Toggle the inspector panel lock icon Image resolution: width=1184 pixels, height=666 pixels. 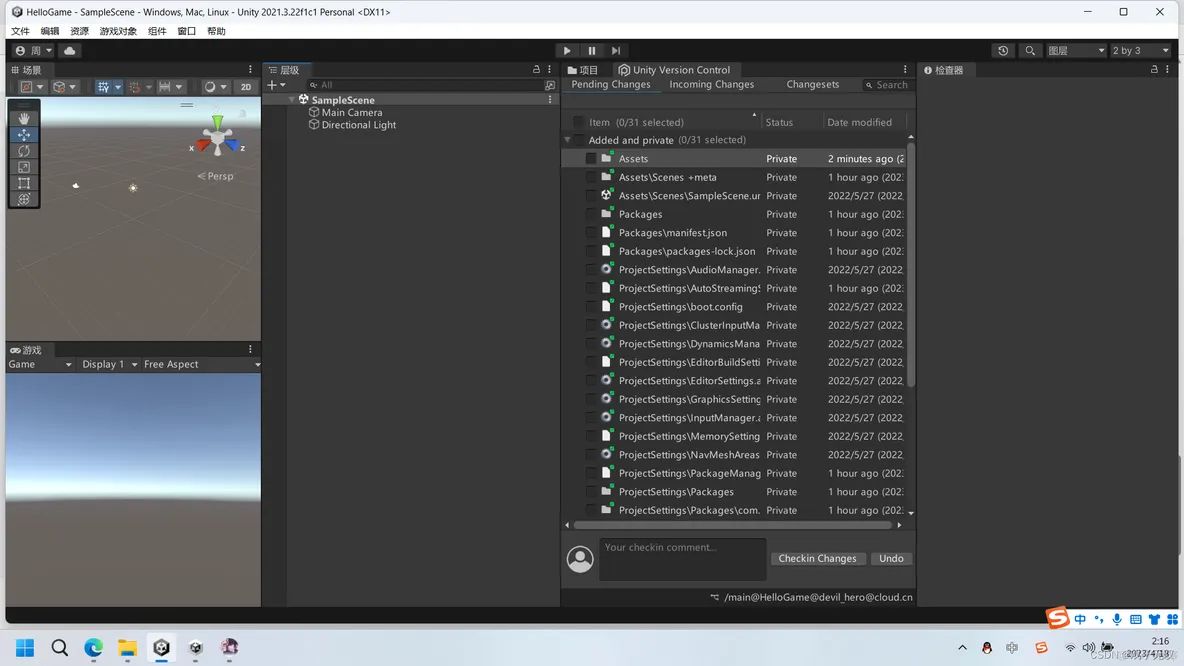[x=1154, y=69]
